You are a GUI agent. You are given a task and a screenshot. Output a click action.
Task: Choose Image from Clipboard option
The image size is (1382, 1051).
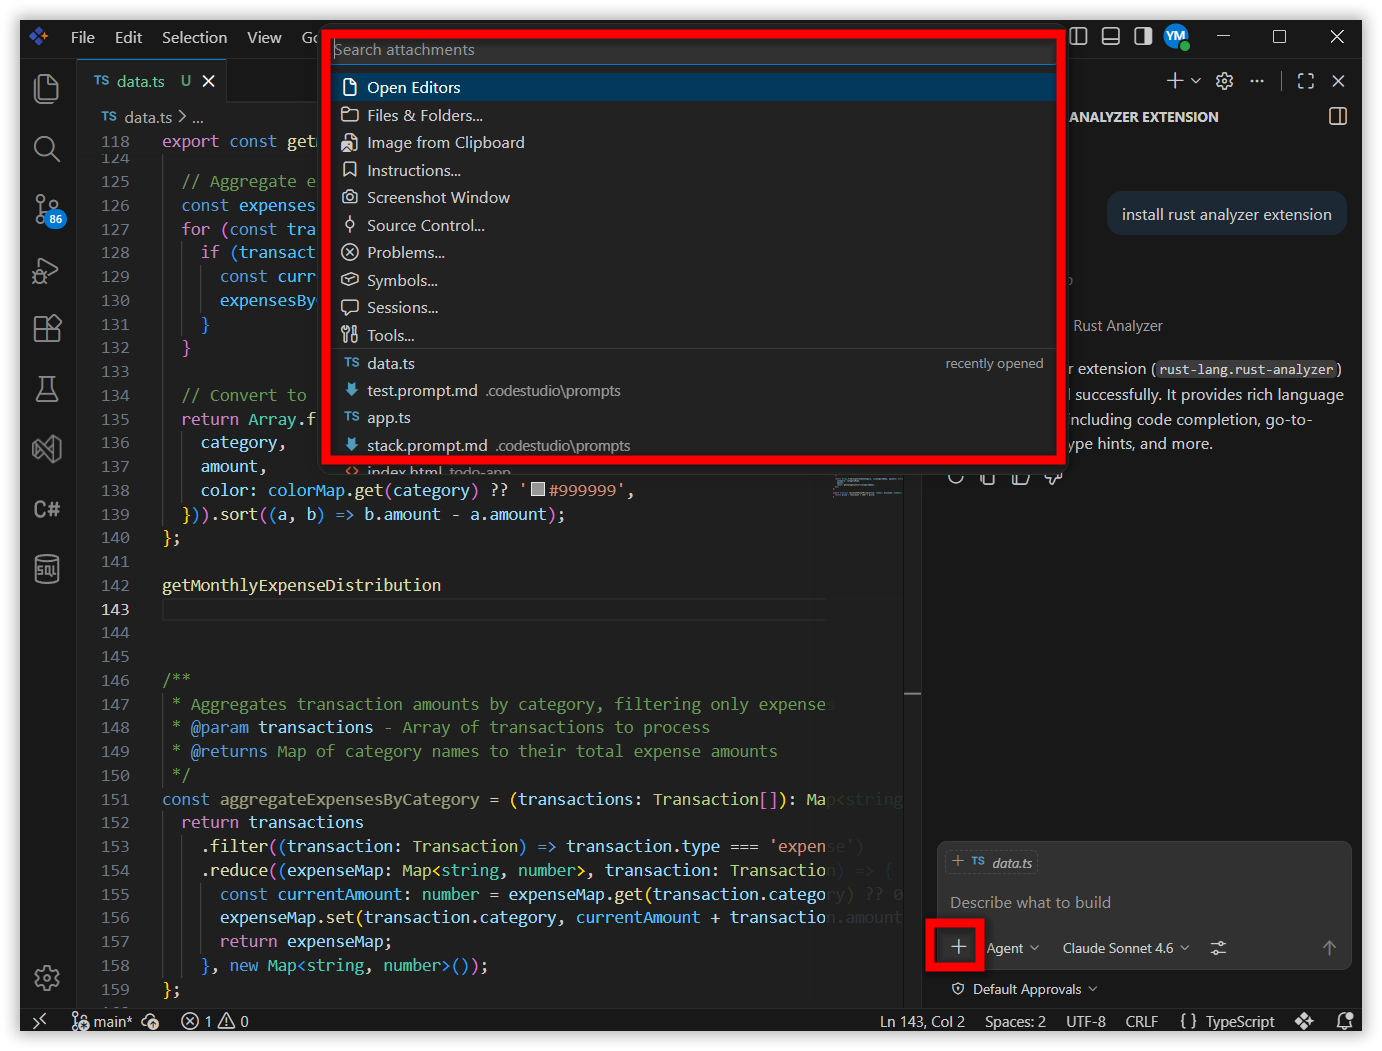point(693,143)
